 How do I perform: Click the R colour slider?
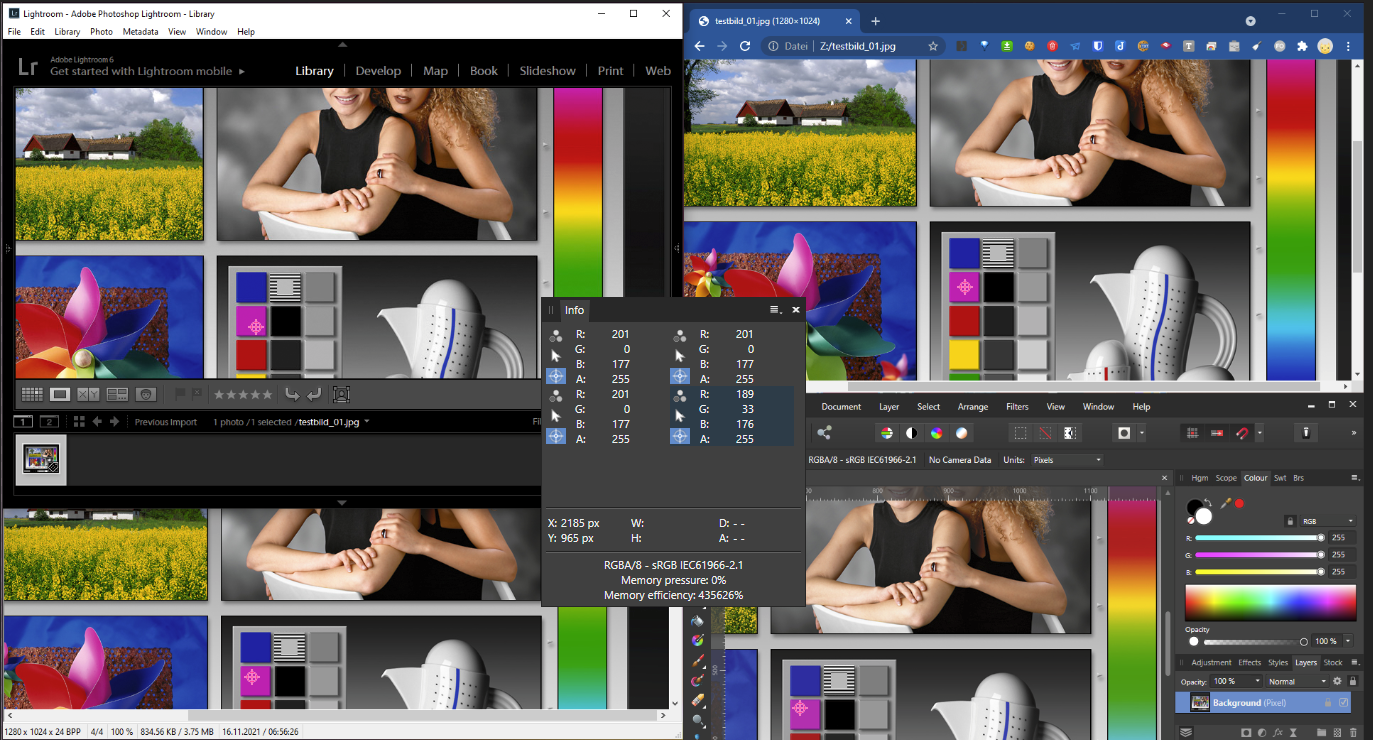click(1260, 537)
